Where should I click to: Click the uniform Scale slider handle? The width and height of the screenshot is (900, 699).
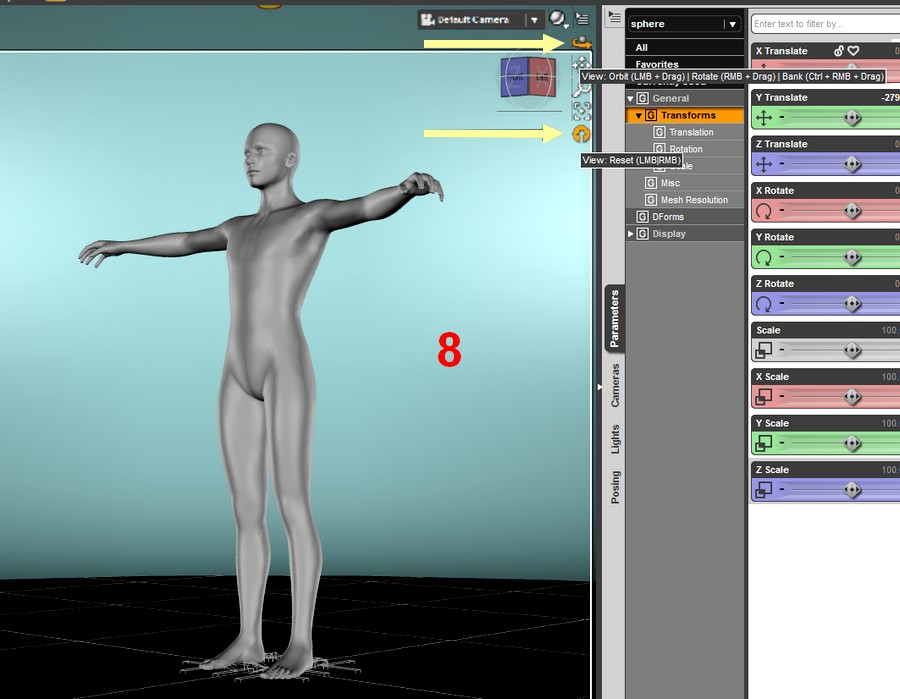[x=852, y=350]
